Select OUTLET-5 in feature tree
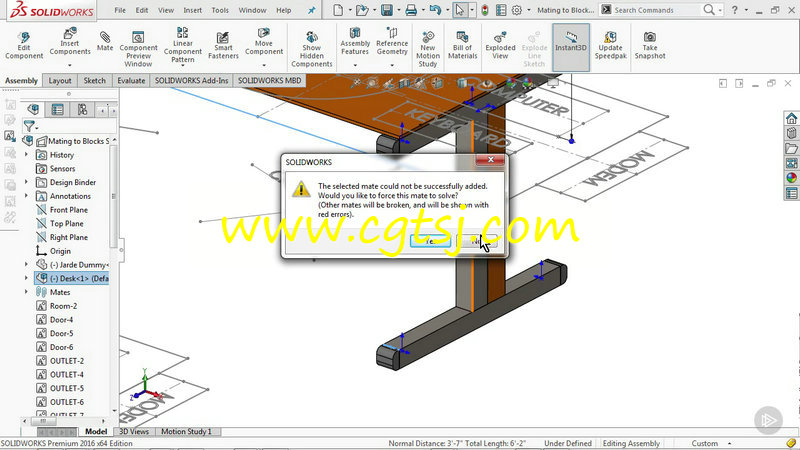Screen dimensions: 800x450 tap(66, 388)
